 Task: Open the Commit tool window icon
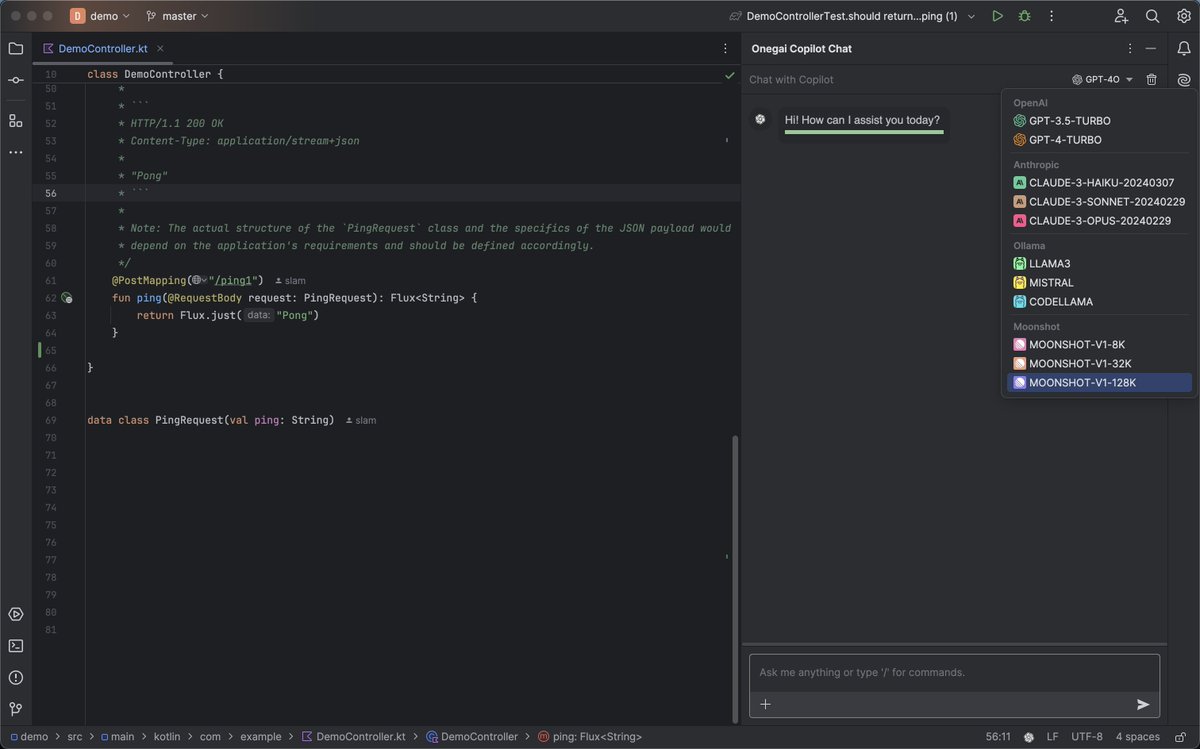coord(15,80)
